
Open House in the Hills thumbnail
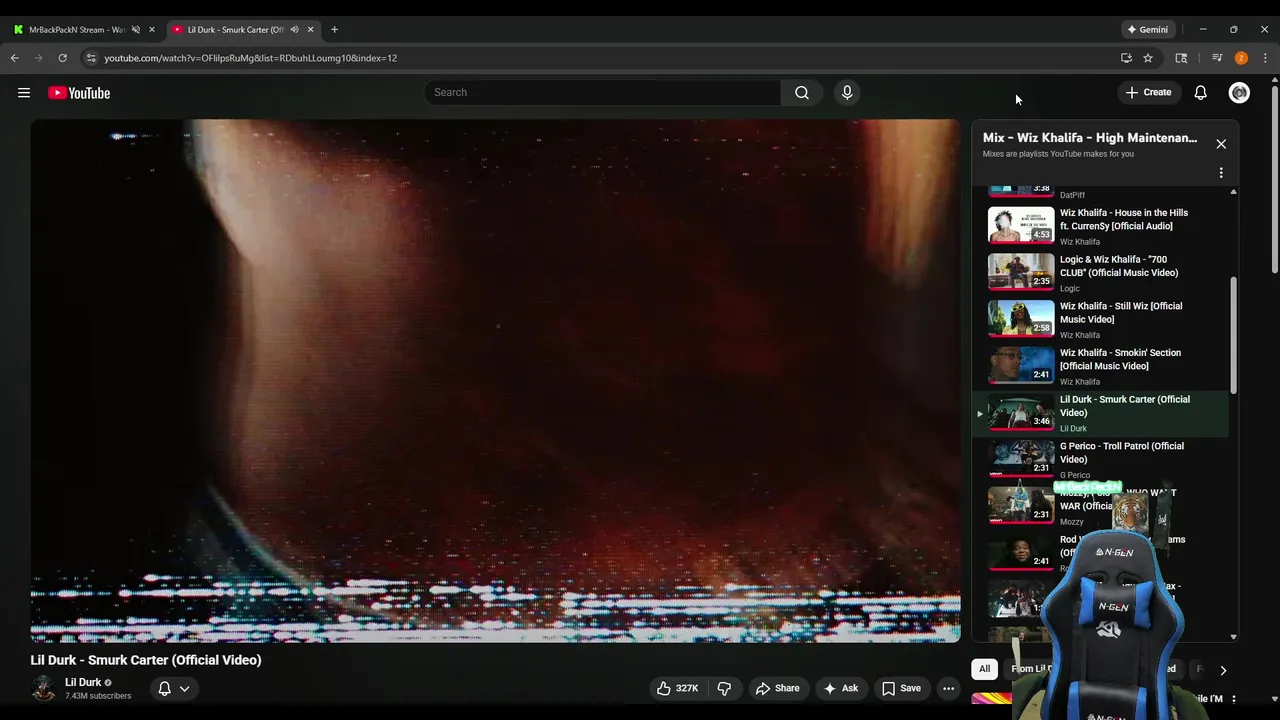pos(1021,225)
